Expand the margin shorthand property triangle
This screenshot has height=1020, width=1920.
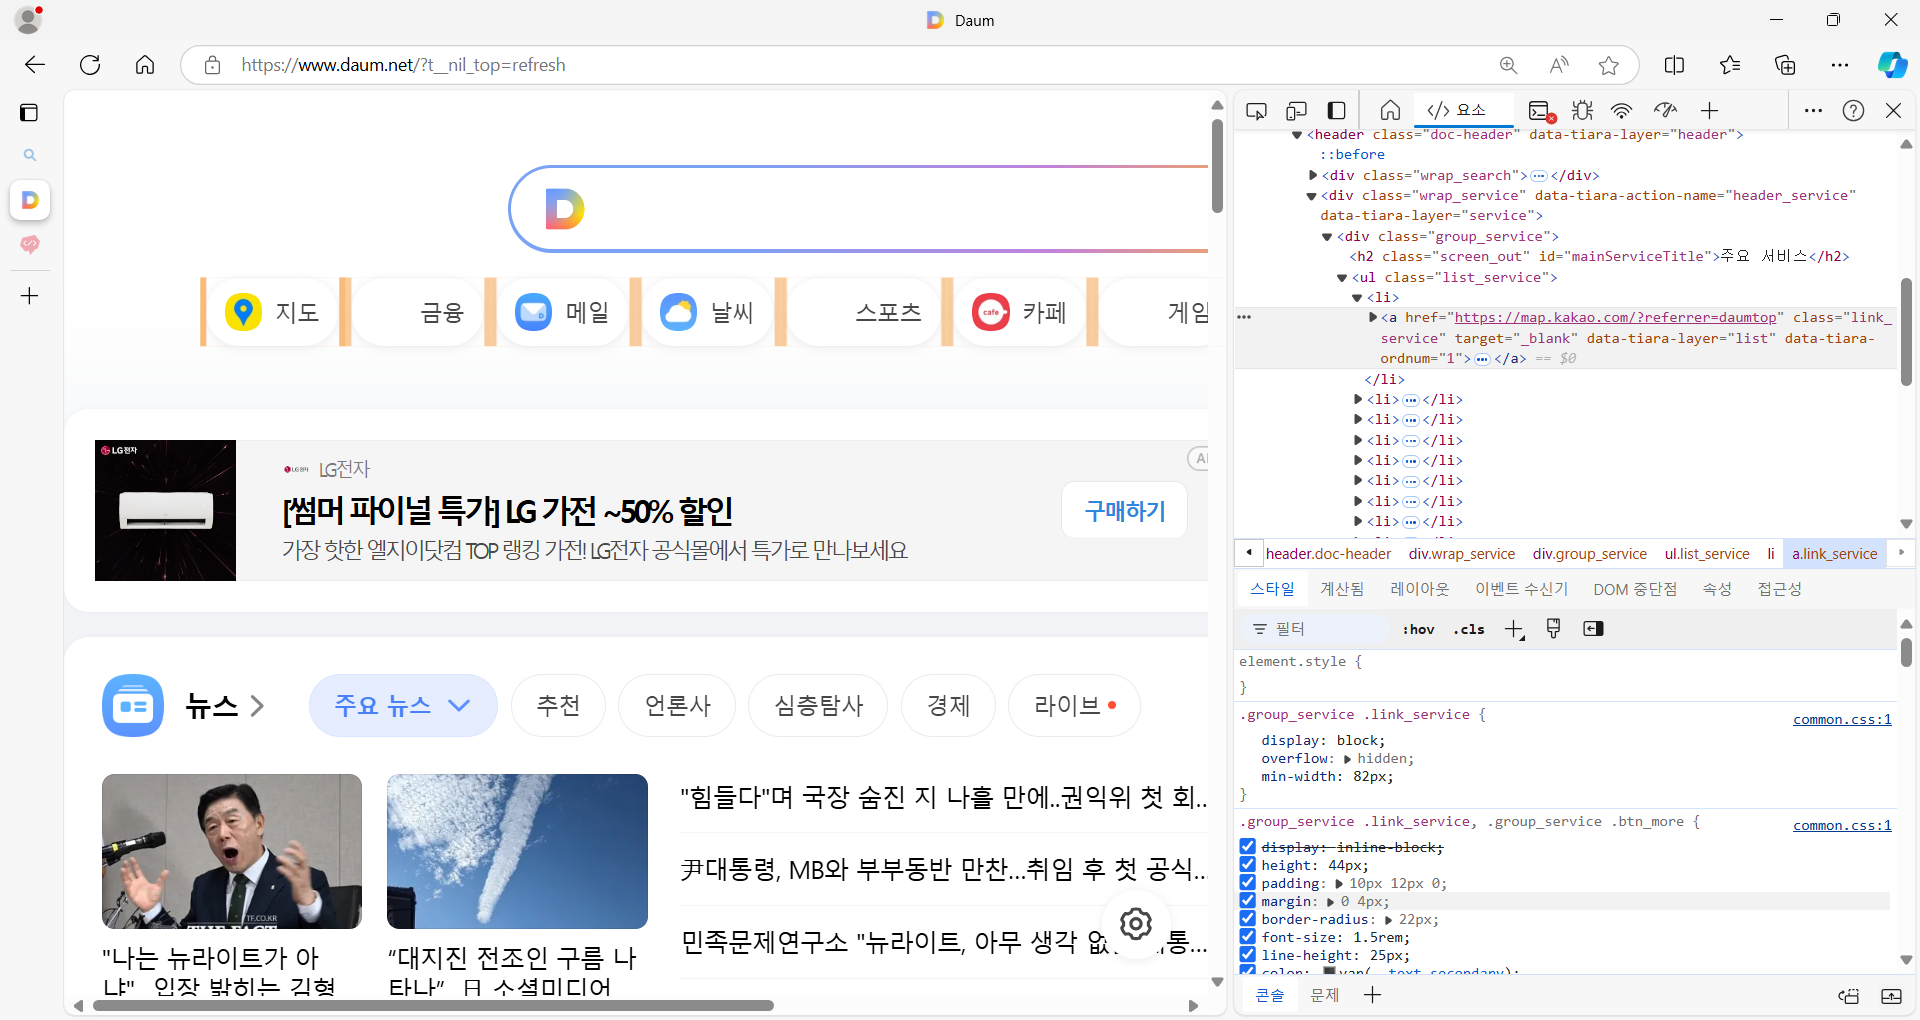[1331, 902]
